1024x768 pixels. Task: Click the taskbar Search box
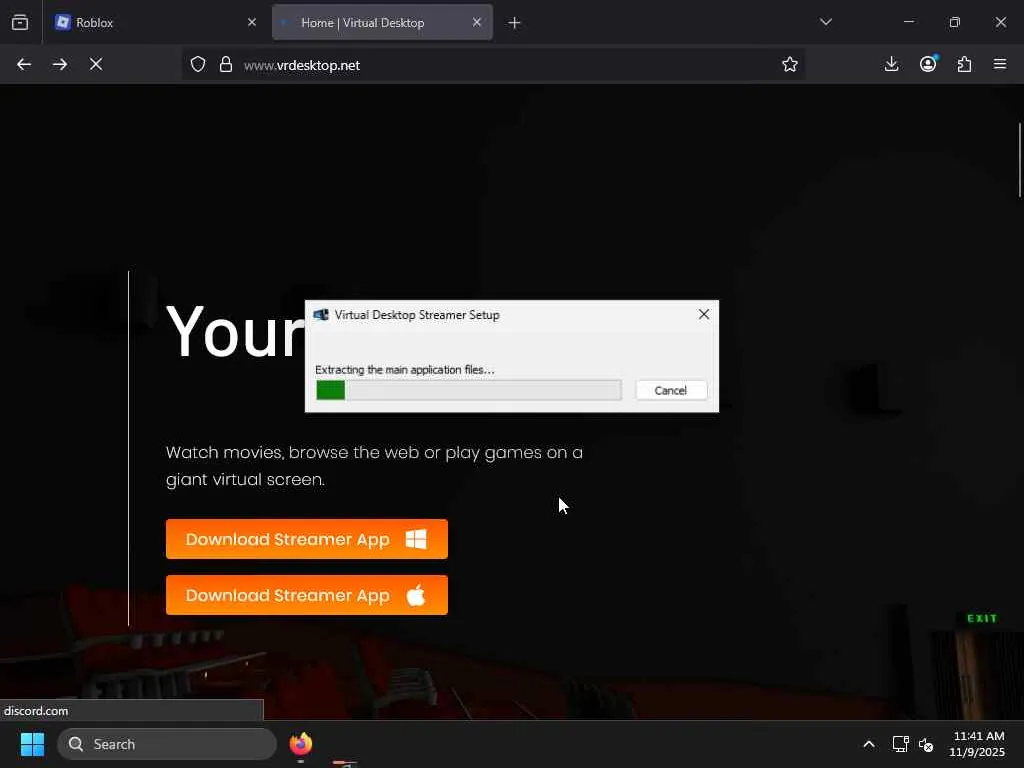click(167, 744)
